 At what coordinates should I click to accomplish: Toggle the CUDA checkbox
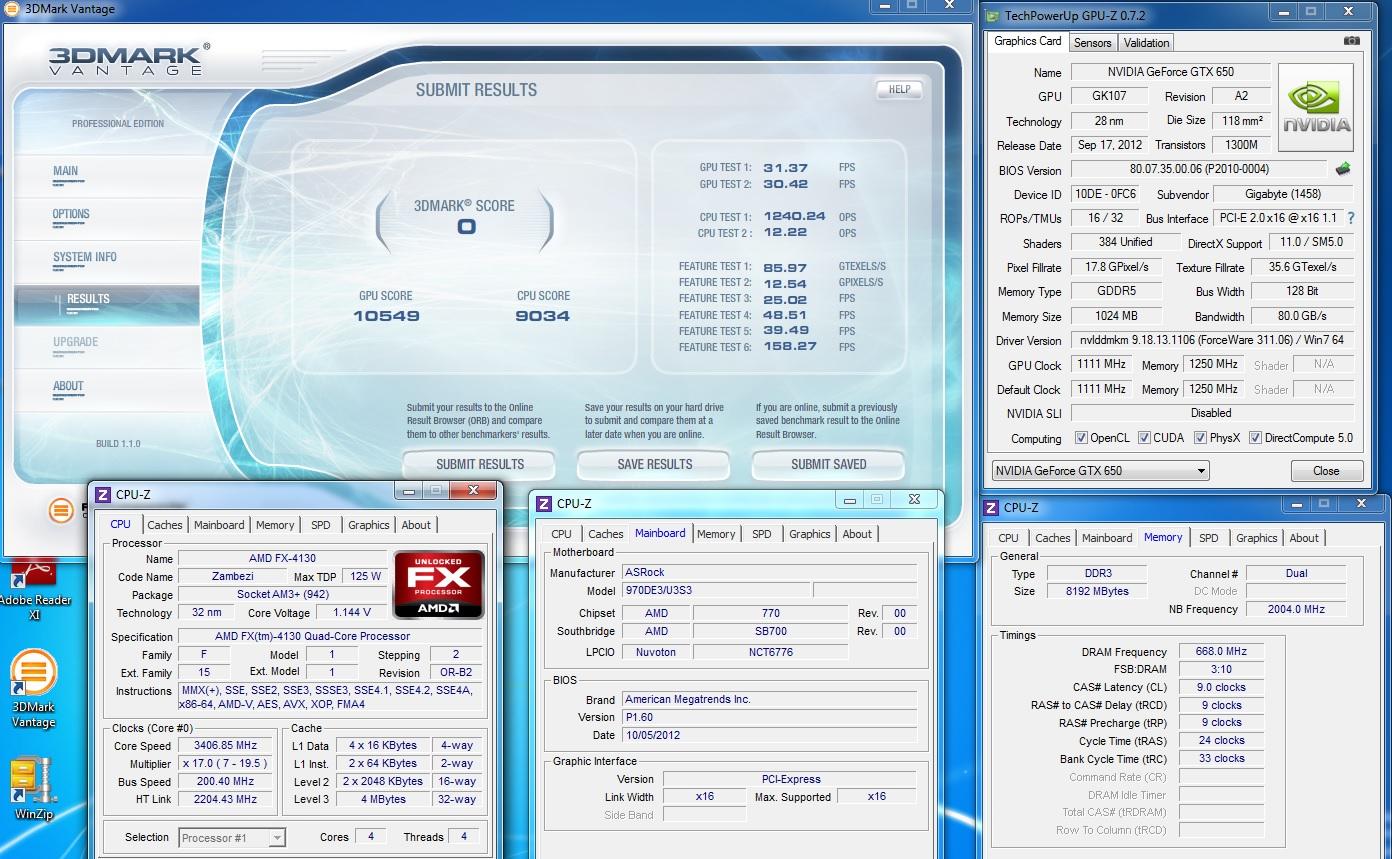(1143, 438)
